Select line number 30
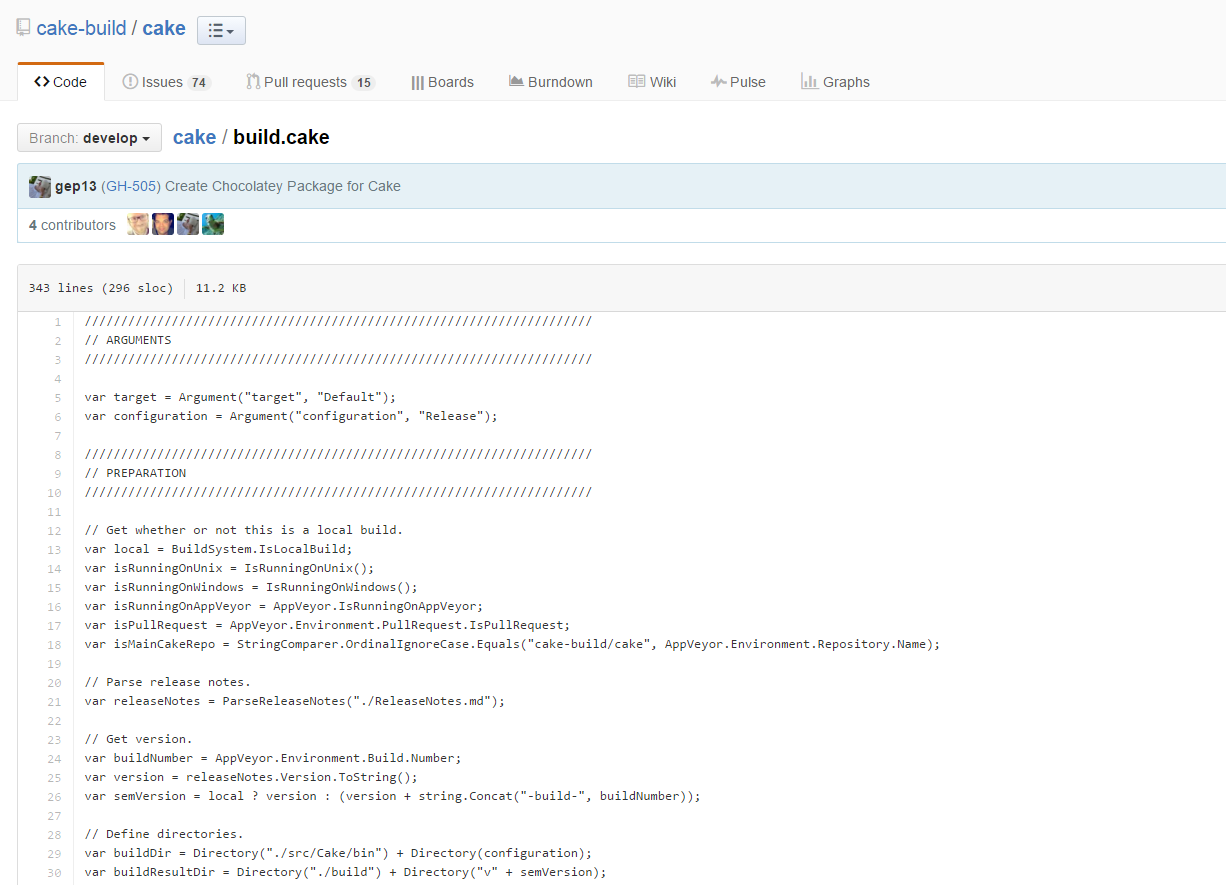Viewport: 1226px width, 885px height. (x=54, y=873)
